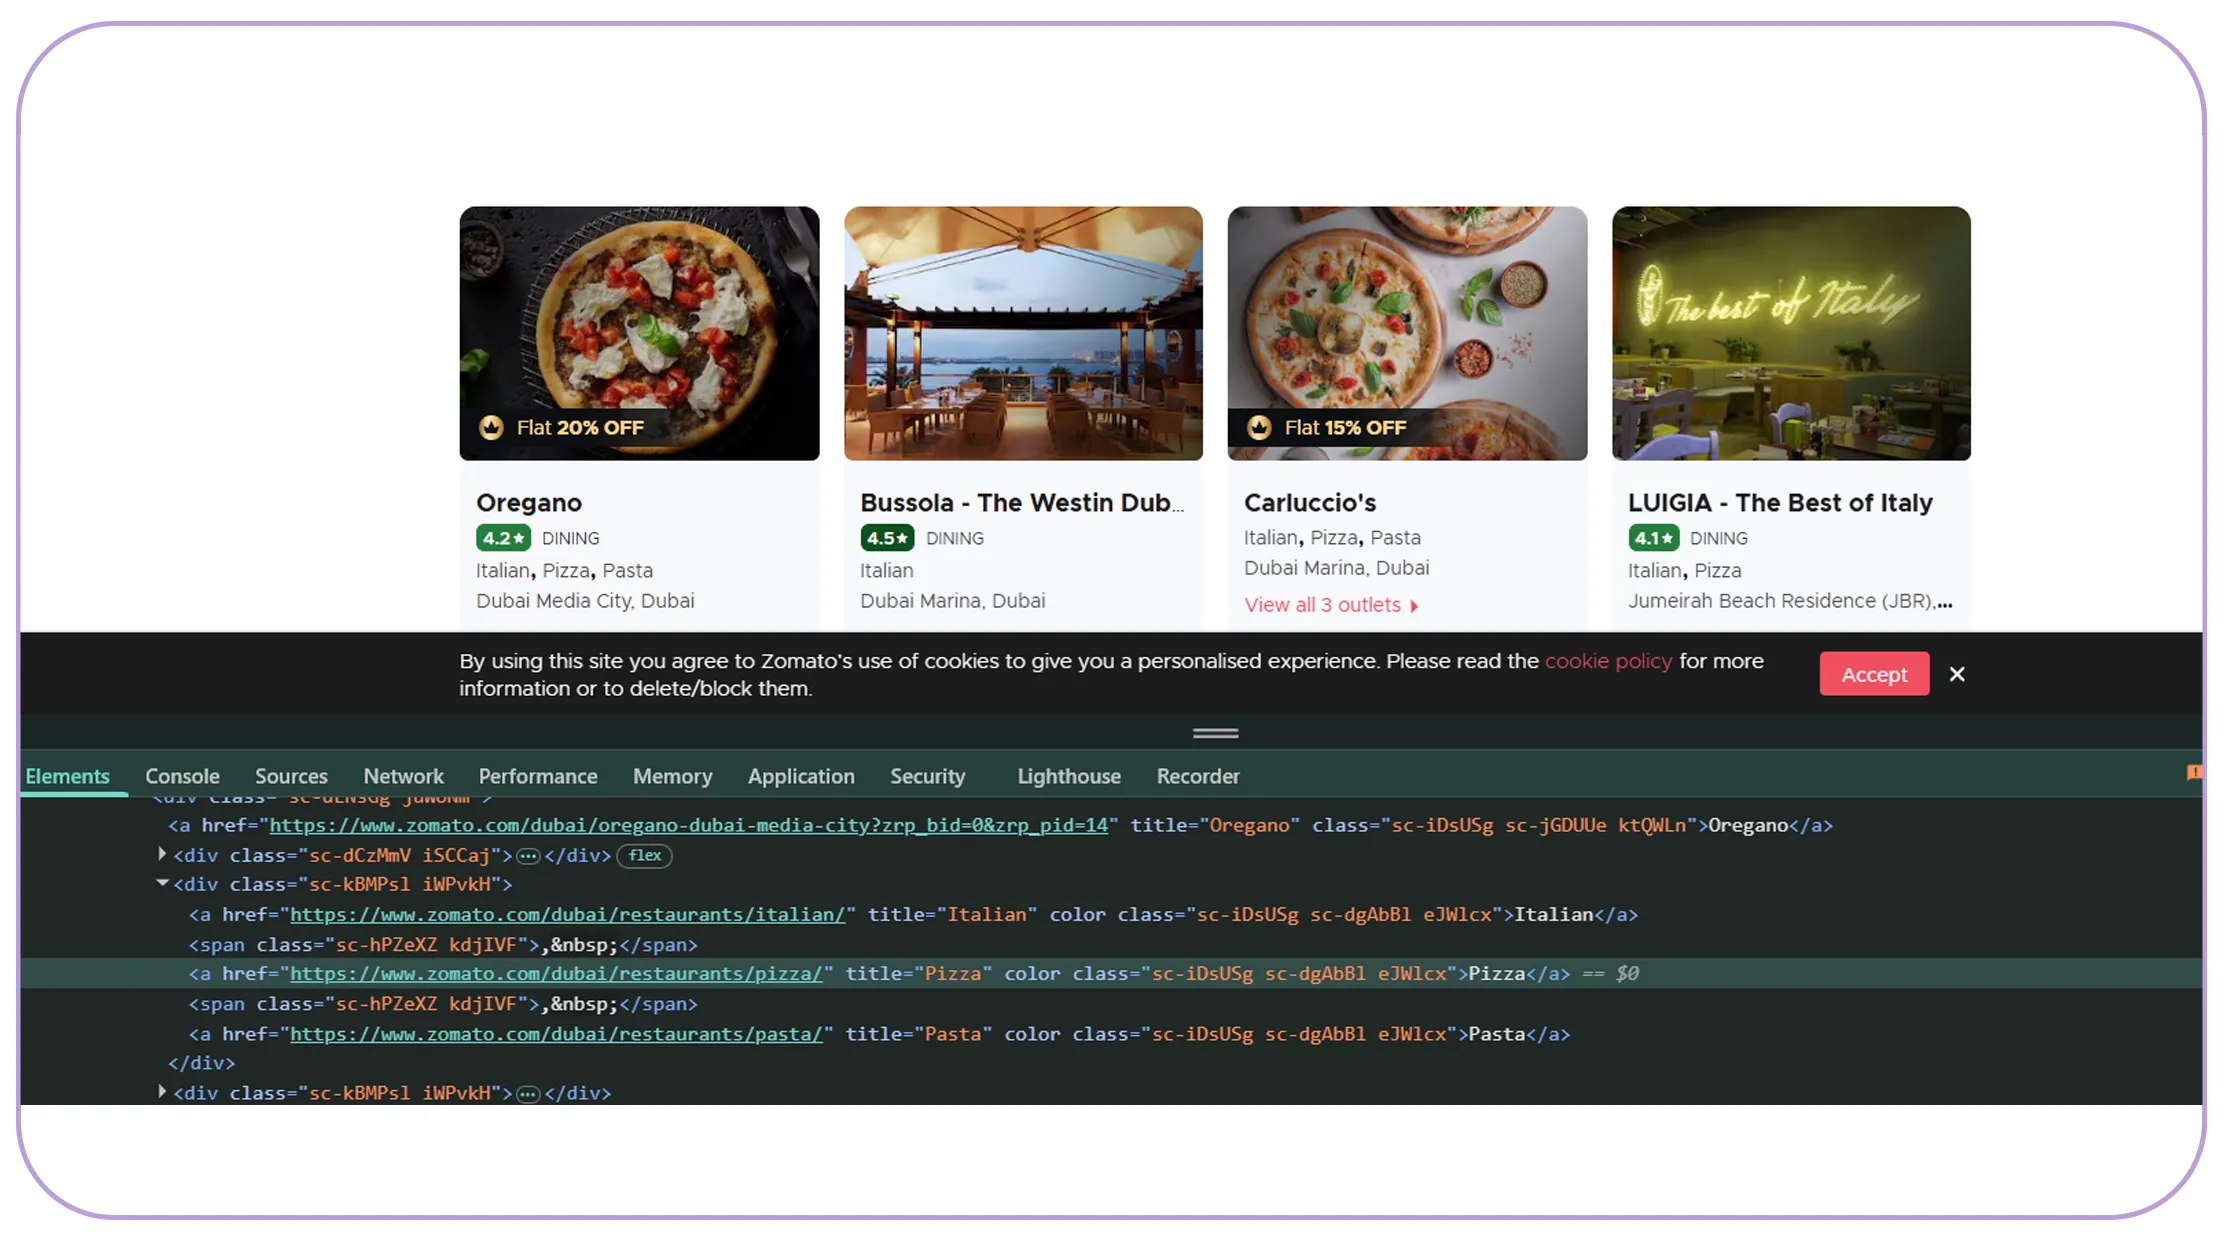Click the restaurants/pasta/ href in DOM
This screenshot has height=1240, width=2223.
click(x=556, y=1033)
